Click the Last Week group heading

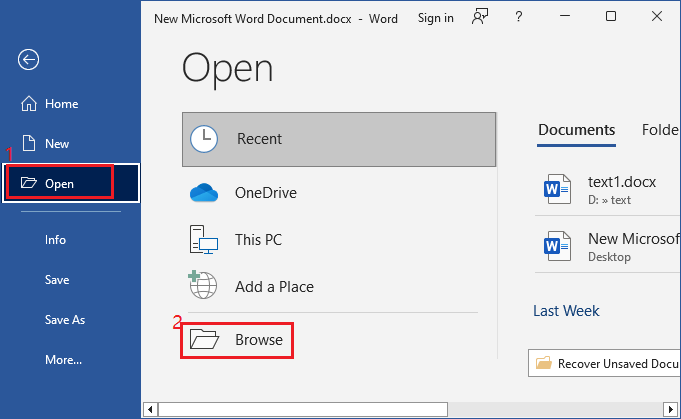point(566,311)
